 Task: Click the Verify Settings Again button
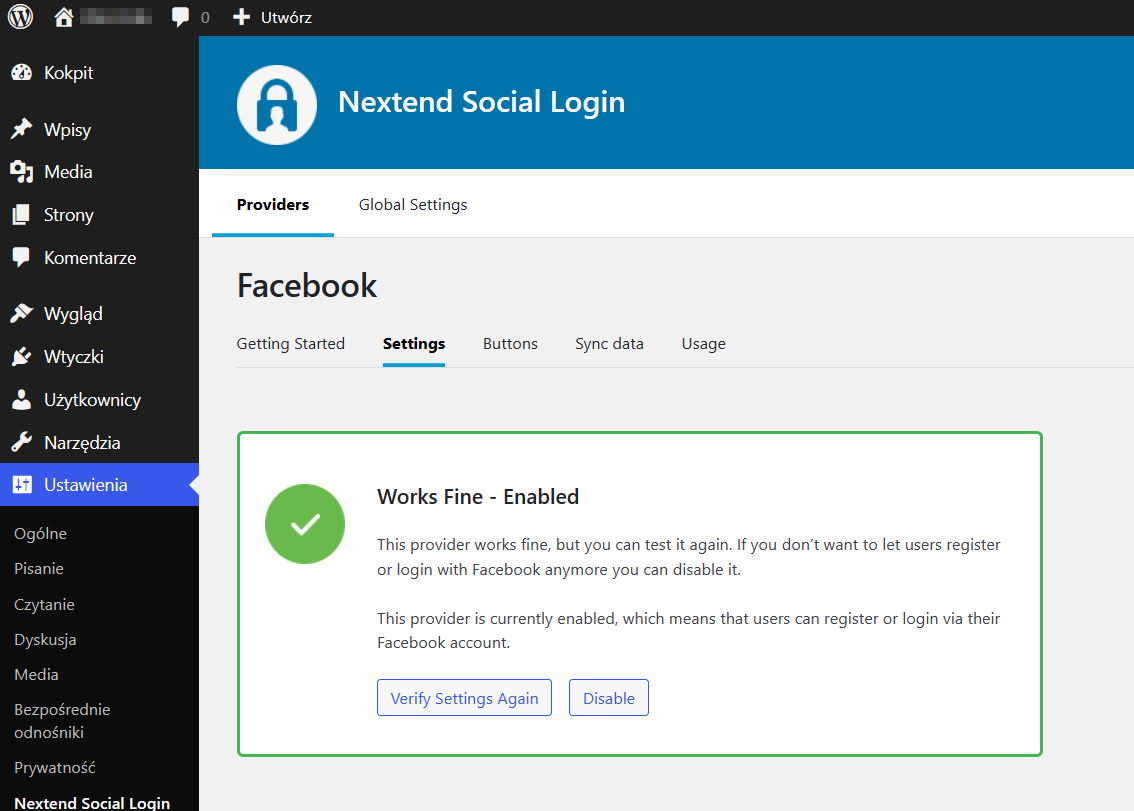[464, 697]
